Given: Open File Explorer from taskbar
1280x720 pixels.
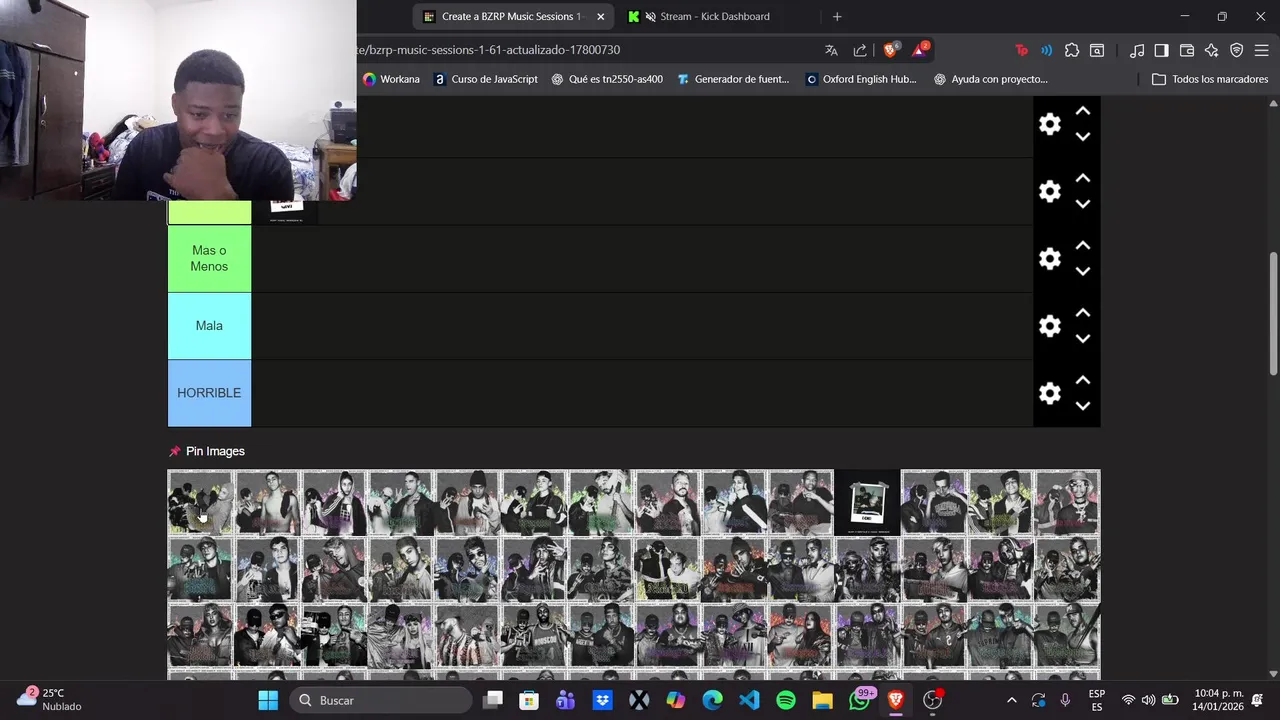Looking at the screenshot, I should (822, 700).
